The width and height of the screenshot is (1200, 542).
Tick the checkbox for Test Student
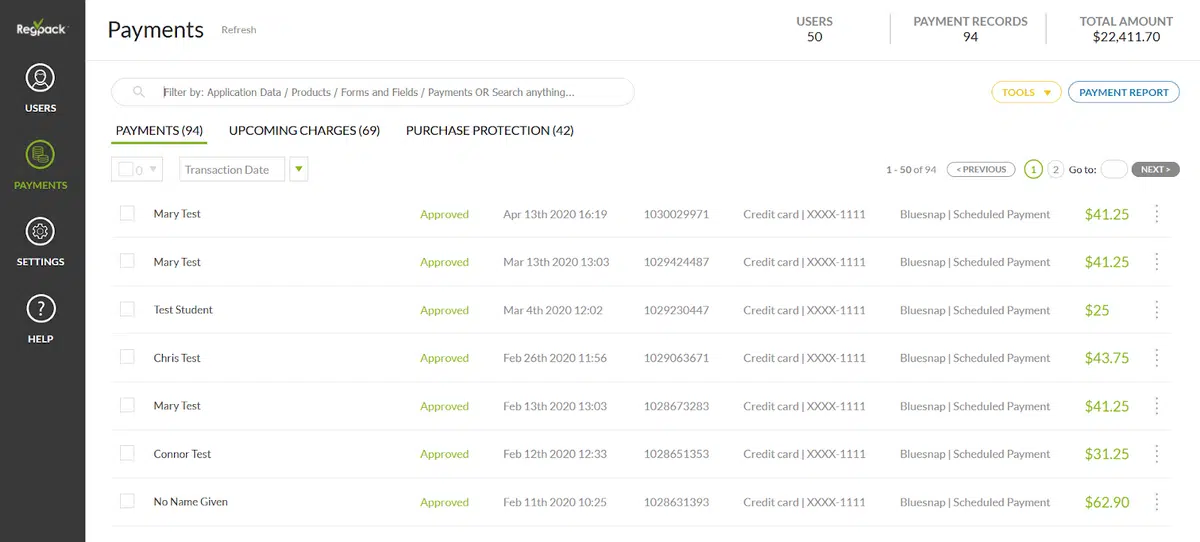pyautogui.click(x=127, y=309)
